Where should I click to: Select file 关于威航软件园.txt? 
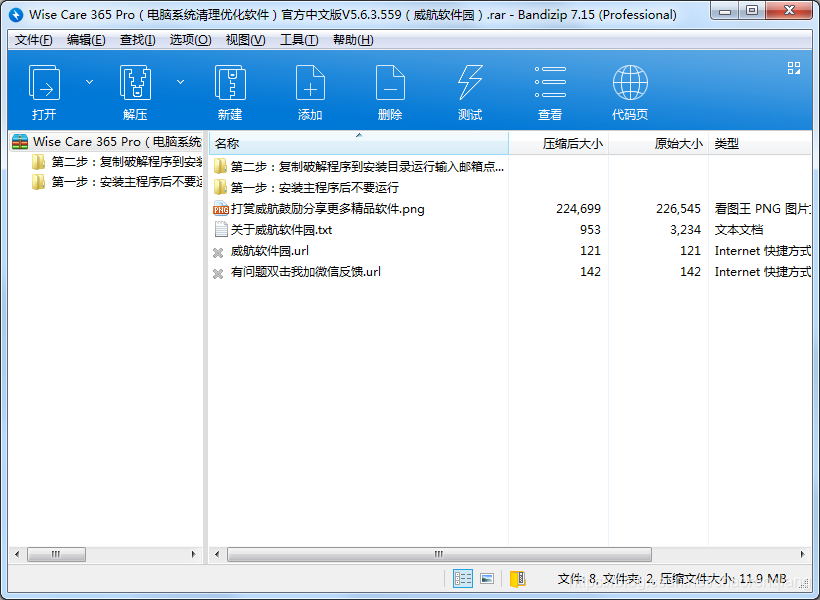click(273, 230)
